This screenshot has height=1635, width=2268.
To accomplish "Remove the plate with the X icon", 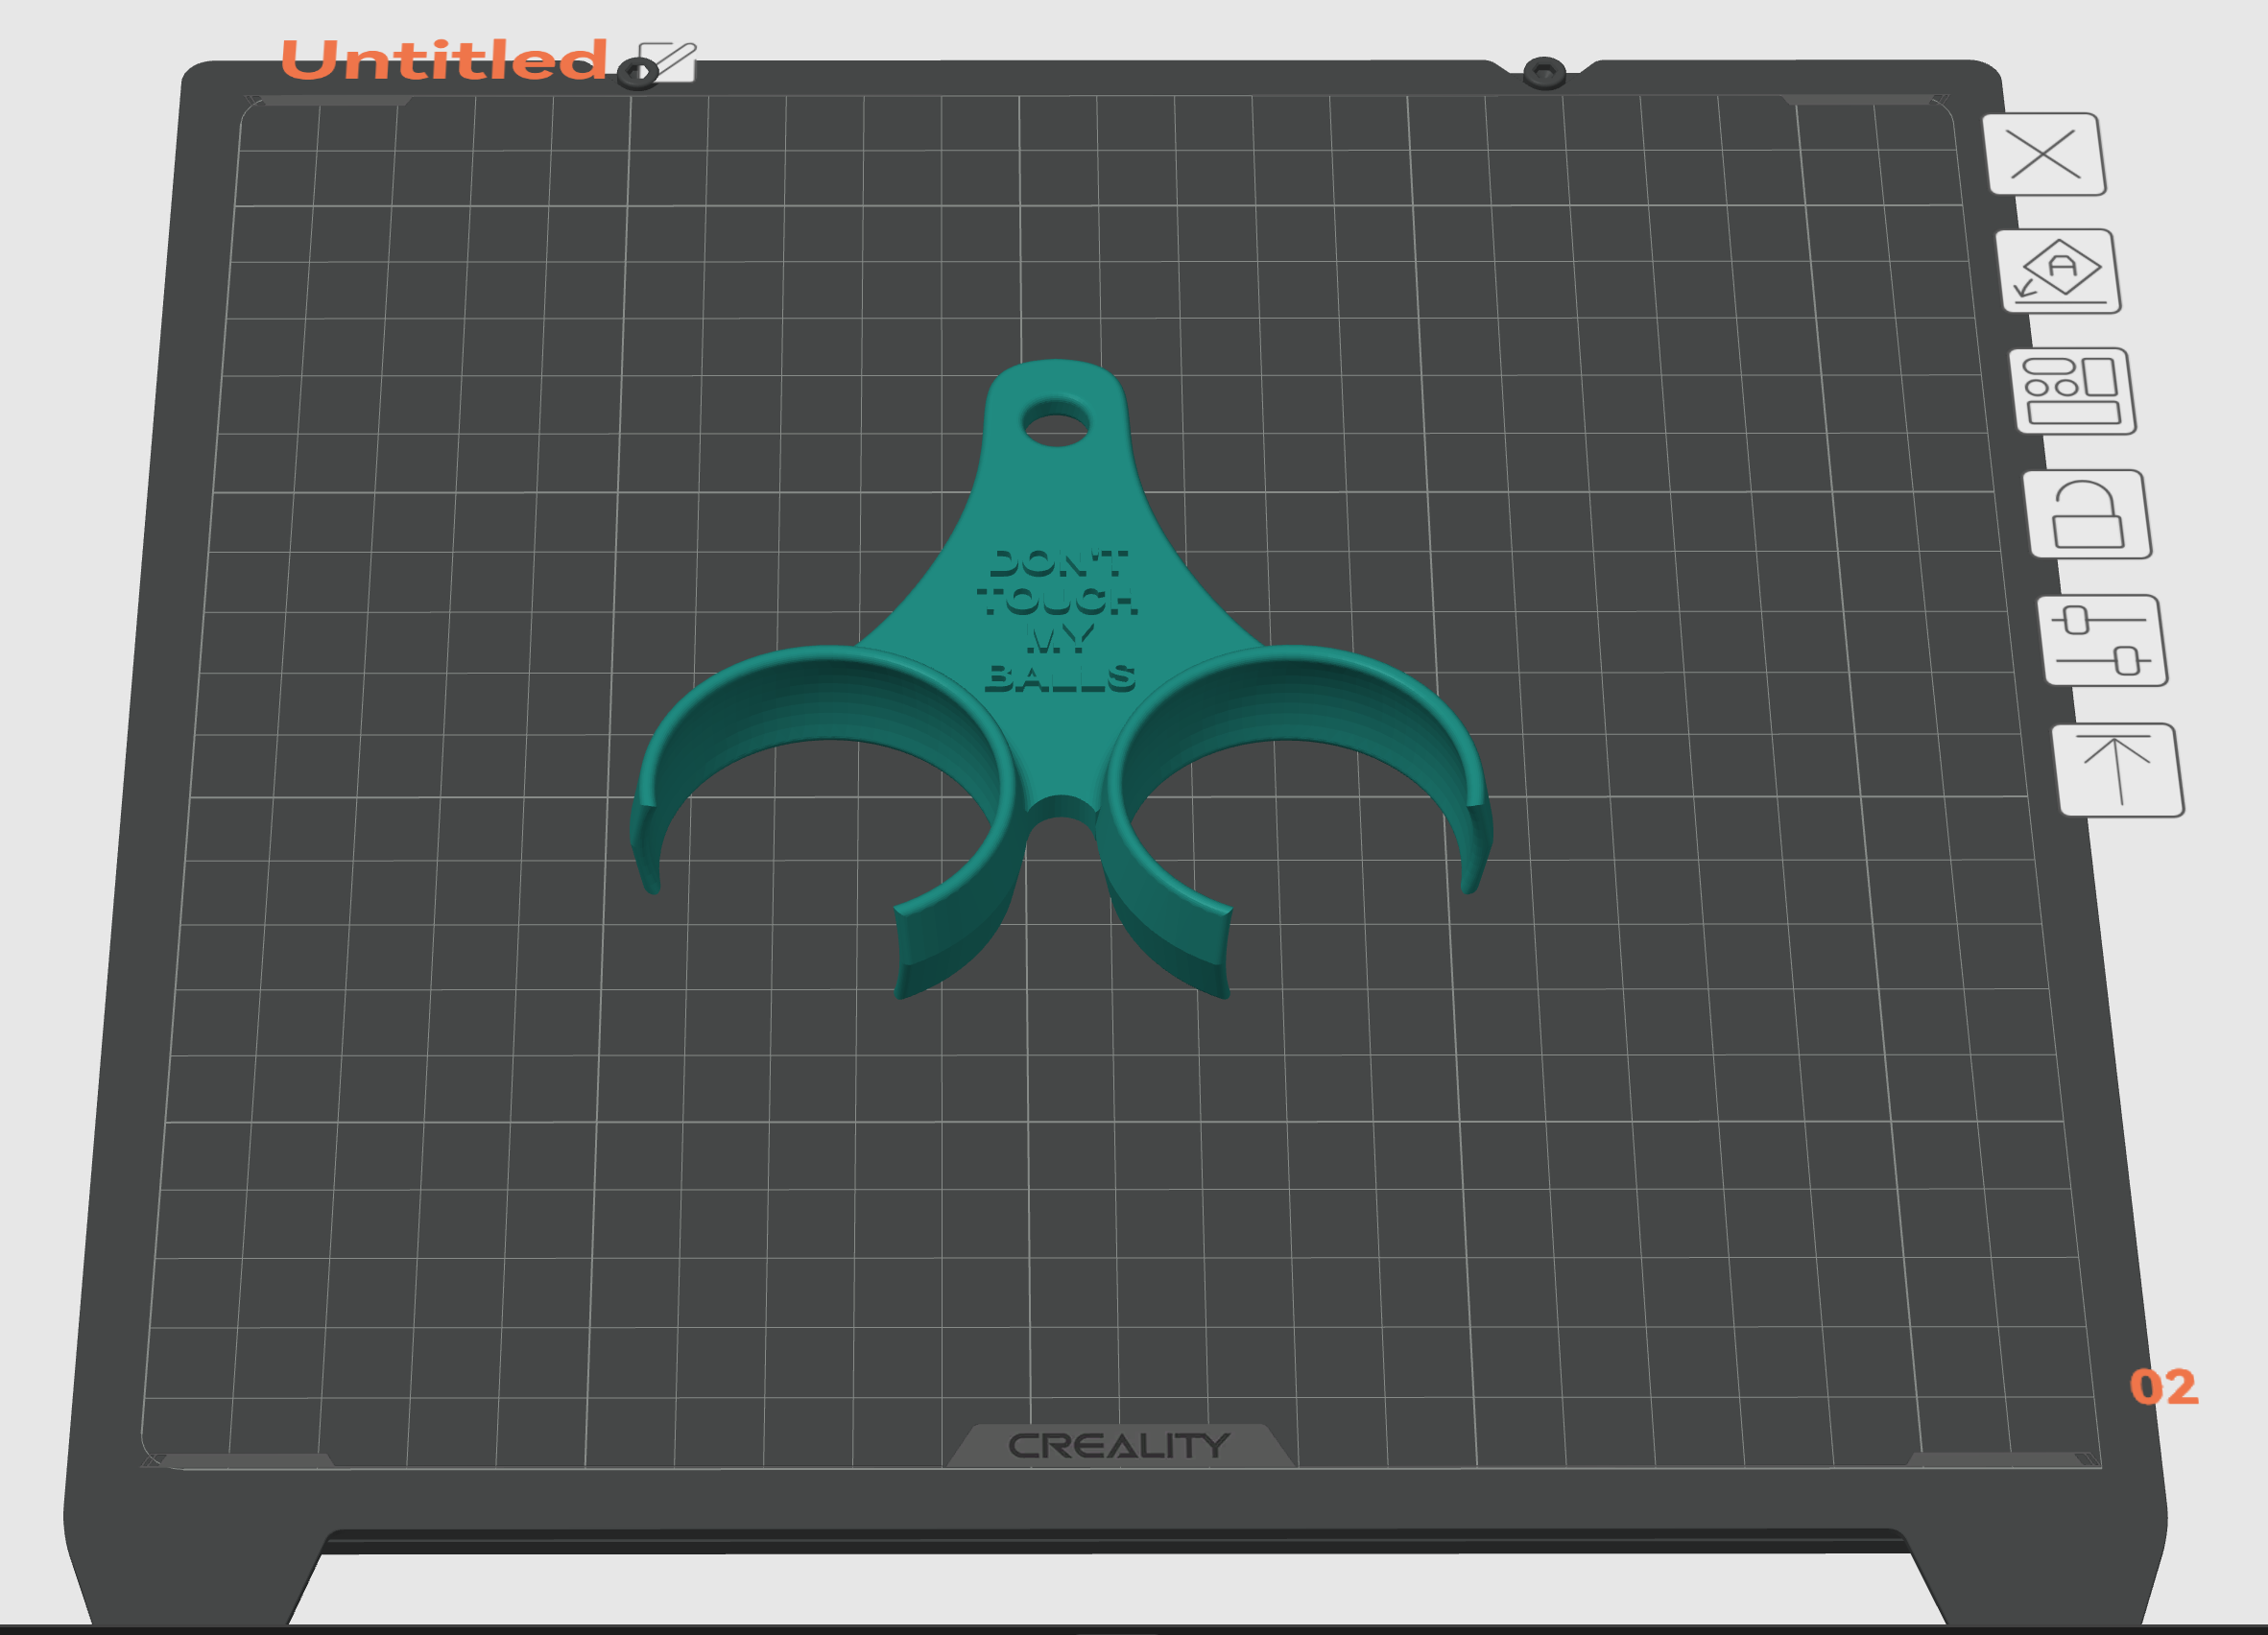I will point(2044,155).
